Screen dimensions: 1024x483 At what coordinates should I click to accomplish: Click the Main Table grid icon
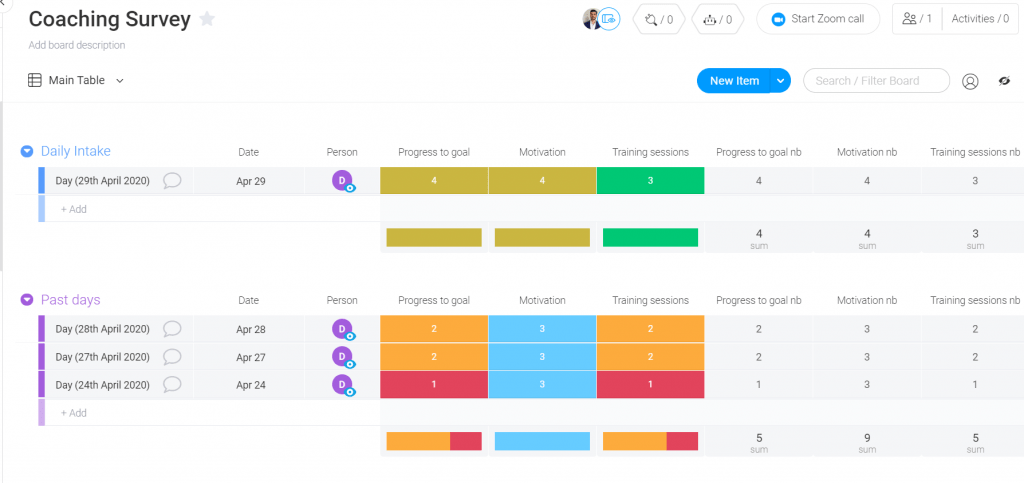35,80
